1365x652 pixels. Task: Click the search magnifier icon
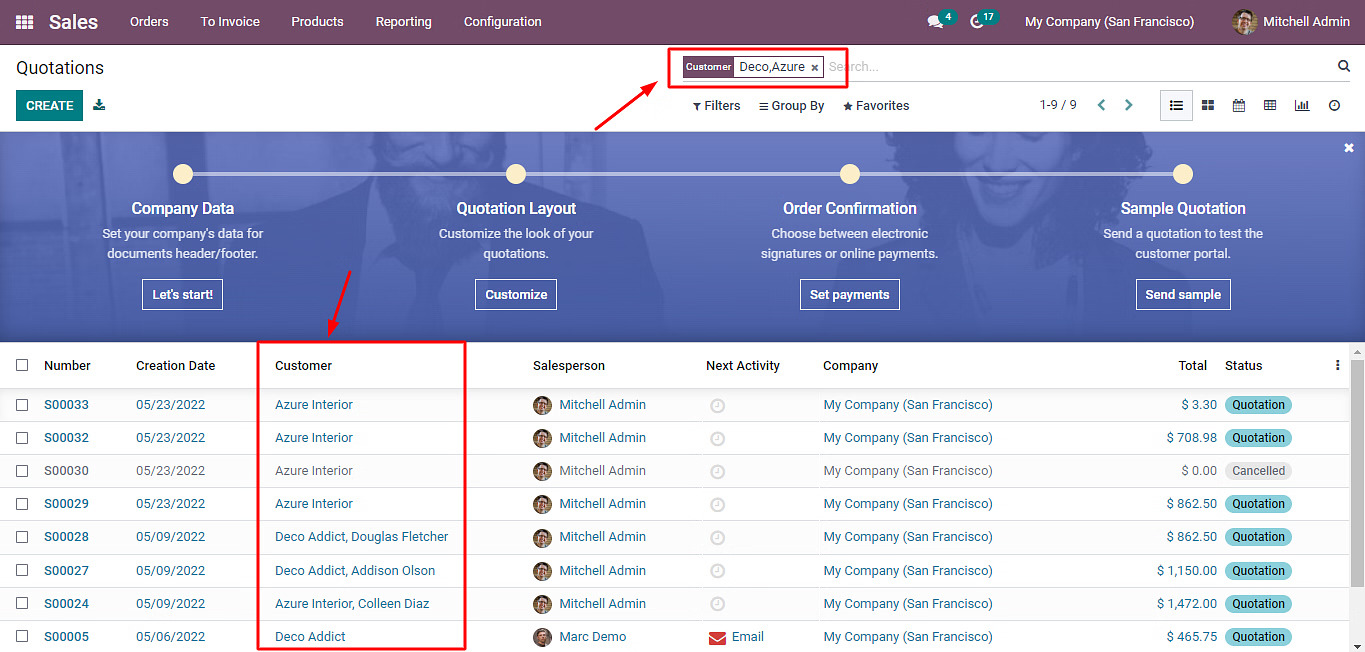click(1344, 66)
